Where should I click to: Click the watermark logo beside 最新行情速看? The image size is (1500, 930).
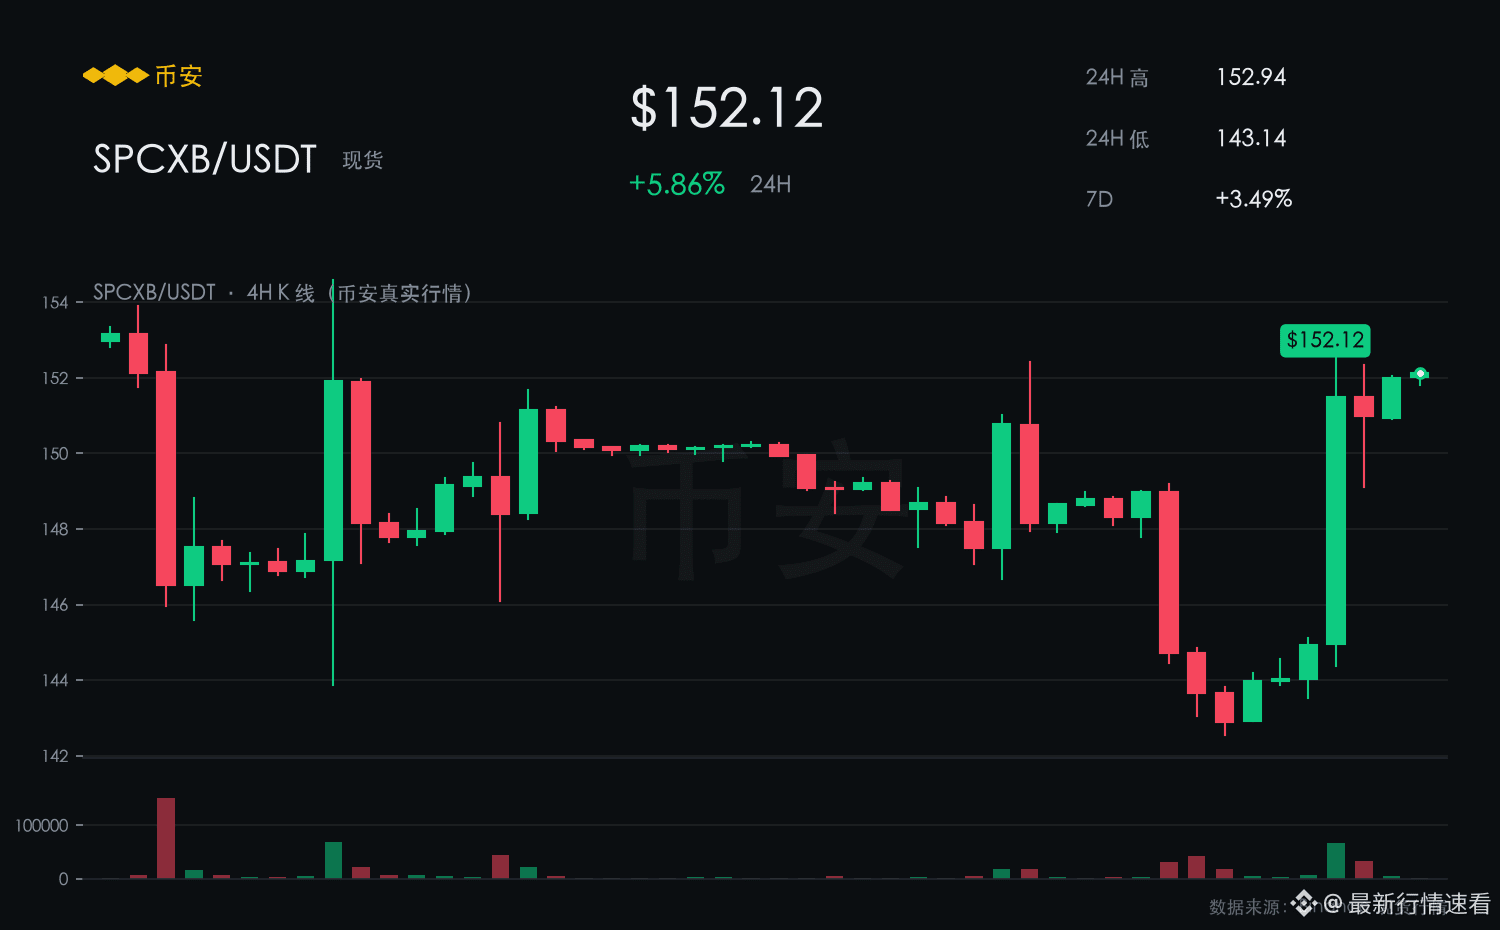tap(1303, 903)
